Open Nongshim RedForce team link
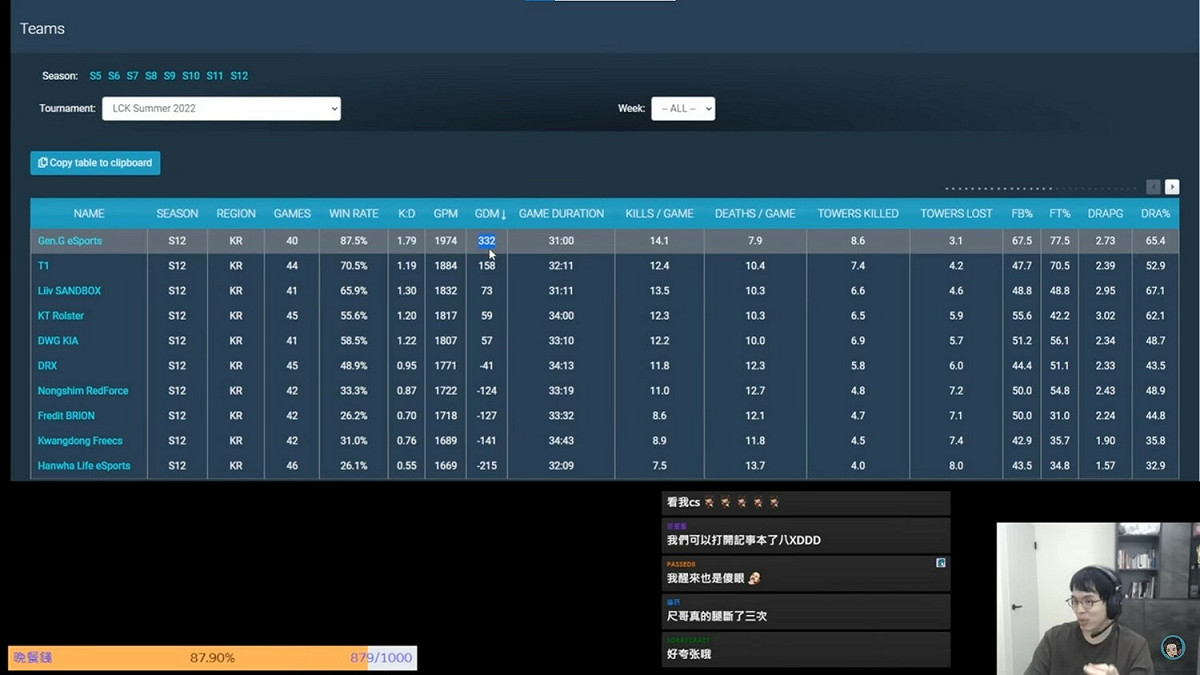Image resolution: width=1200 pixels, height=675 pixels. coord(83,391)
